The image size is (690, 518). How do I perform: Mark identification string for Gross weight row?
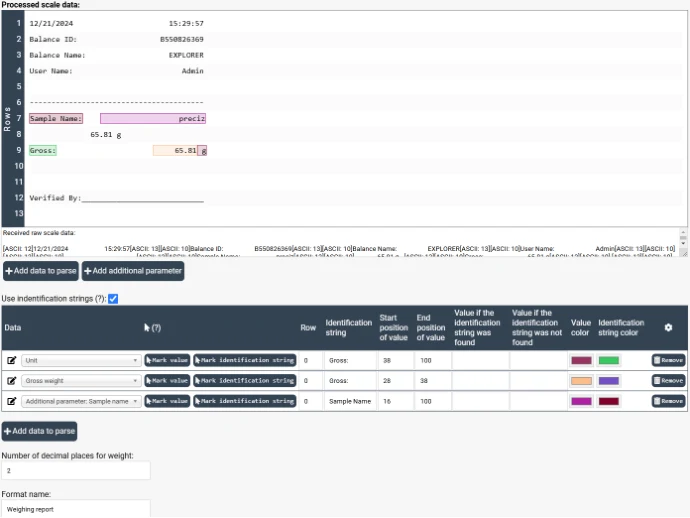pos(245,380)
